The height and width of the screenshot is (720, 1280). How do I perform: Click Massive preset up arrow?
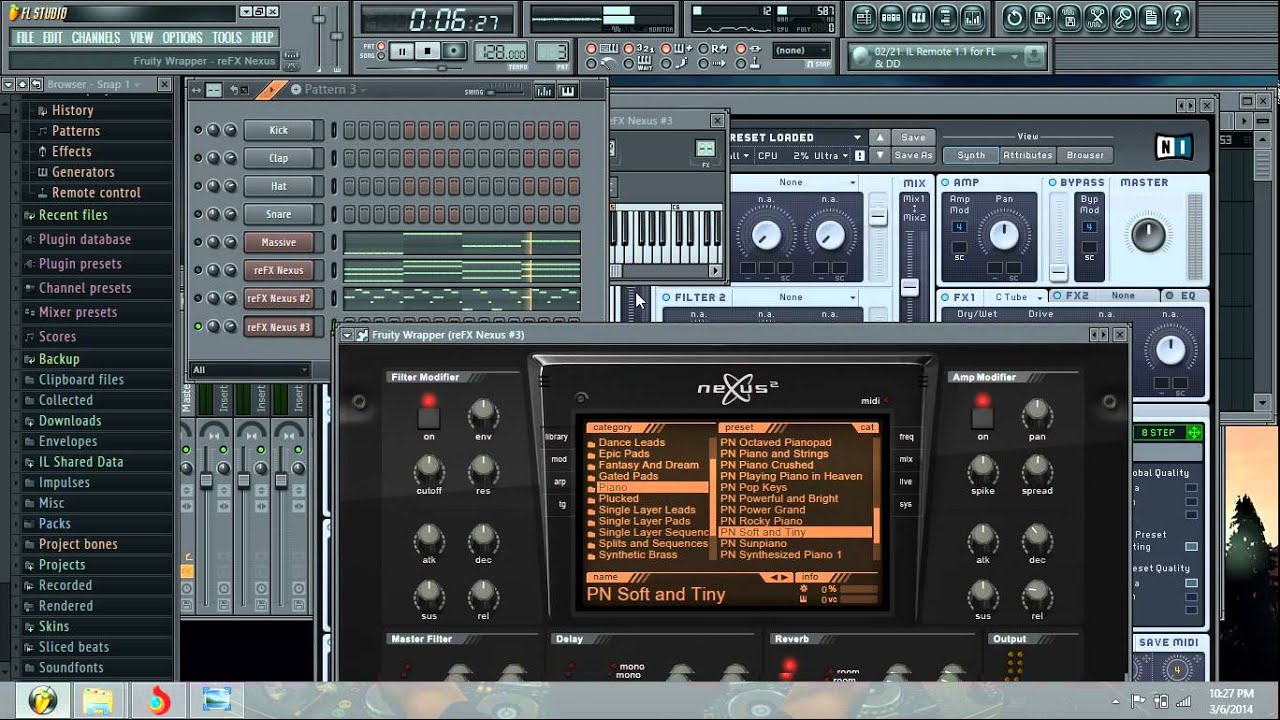pos(880,138)
